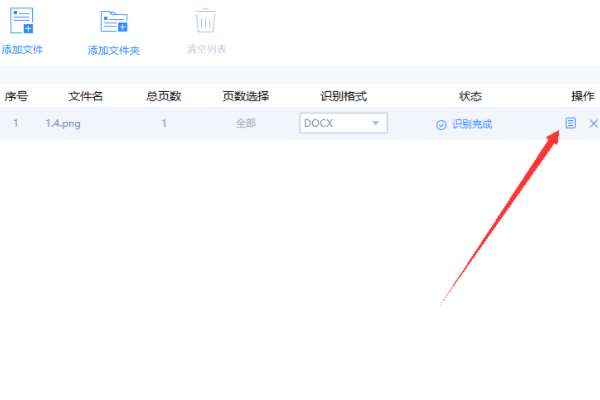600x400 pixels.
Task: Click the dropdown arrow beside DOCX
Action: 375,123
